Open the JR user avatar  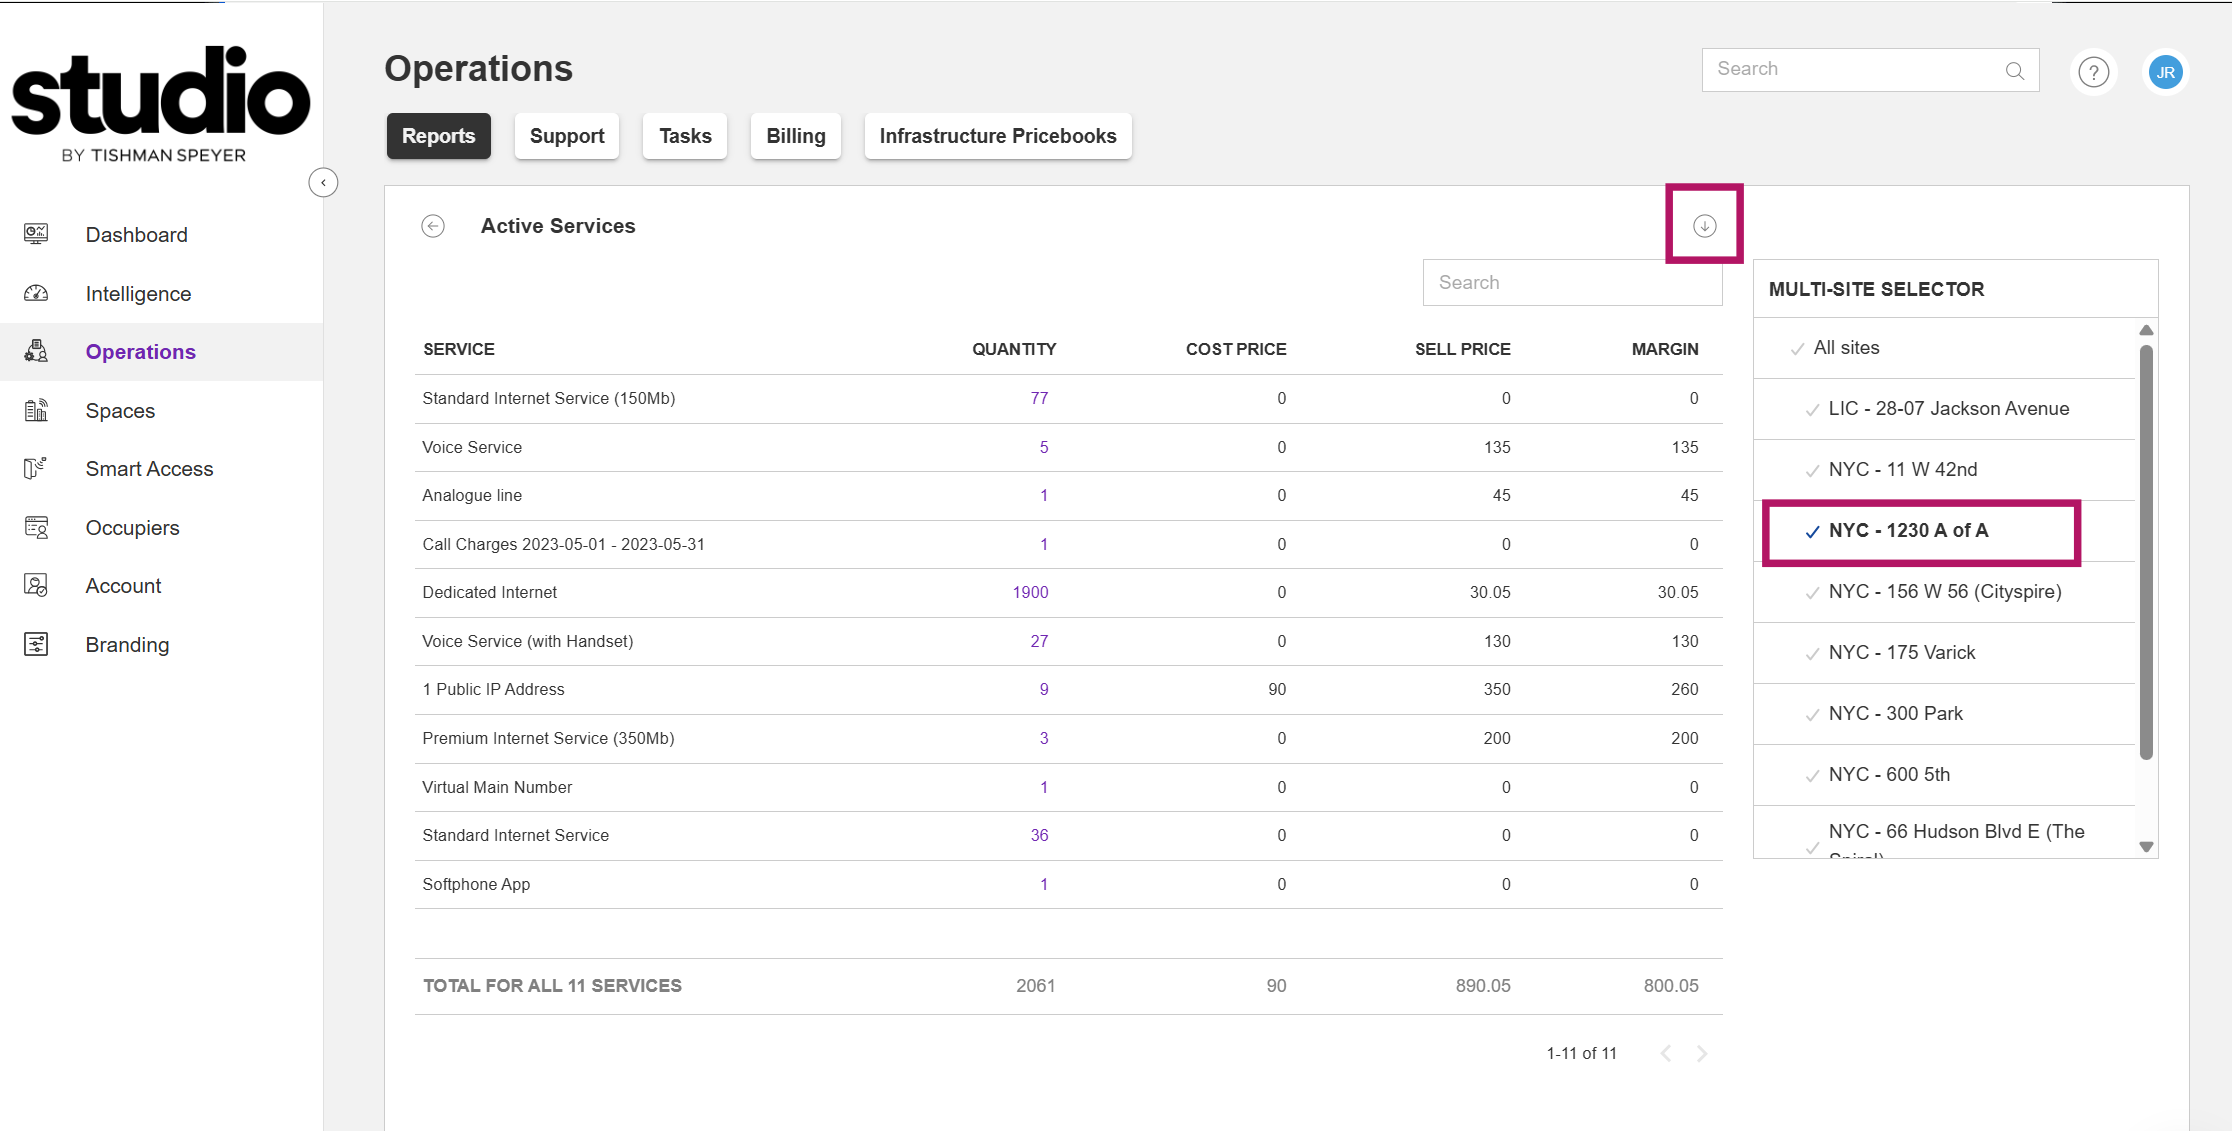coord(2165,72)
